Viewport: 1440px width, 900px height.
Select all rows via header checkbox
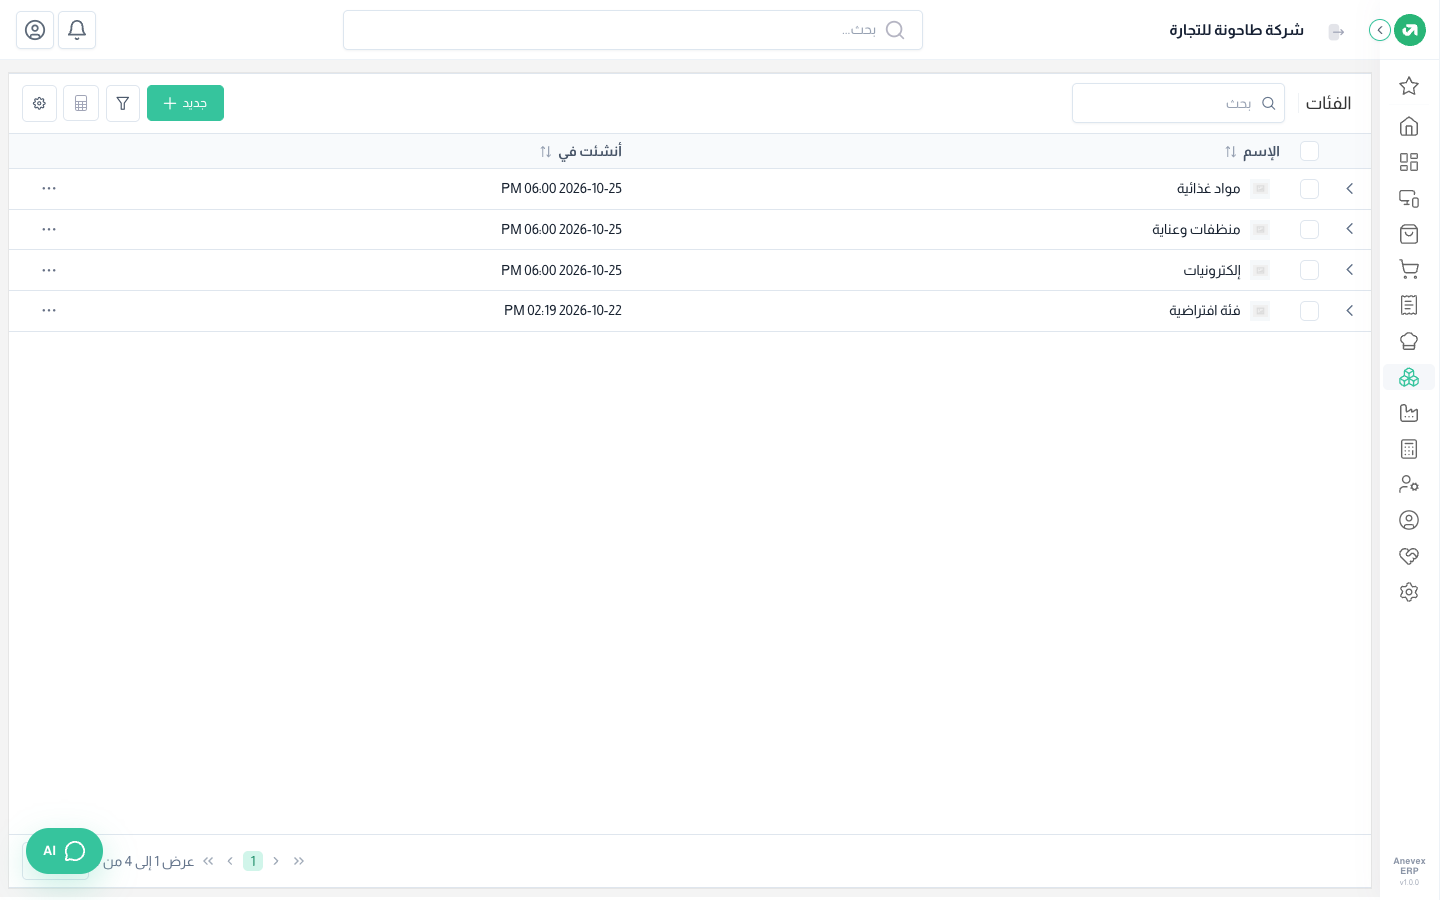[x=1309, y=151]
